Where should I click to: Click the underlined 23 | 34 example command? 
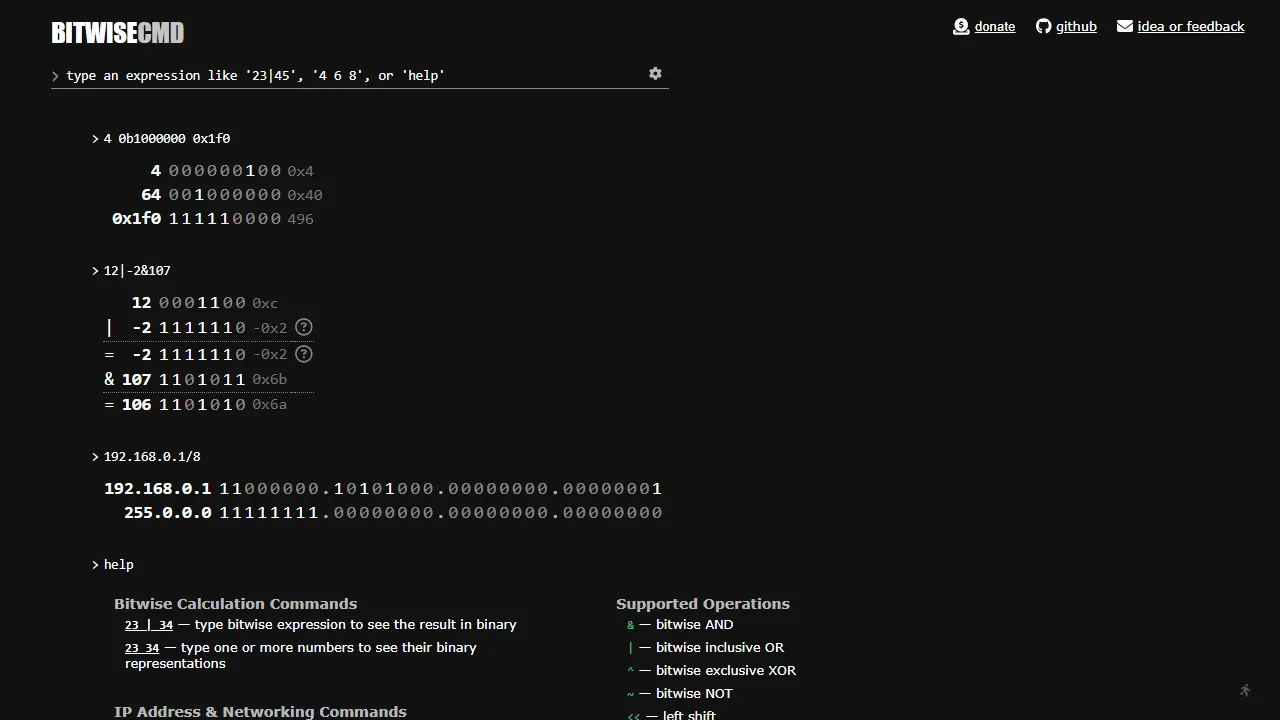148,624
